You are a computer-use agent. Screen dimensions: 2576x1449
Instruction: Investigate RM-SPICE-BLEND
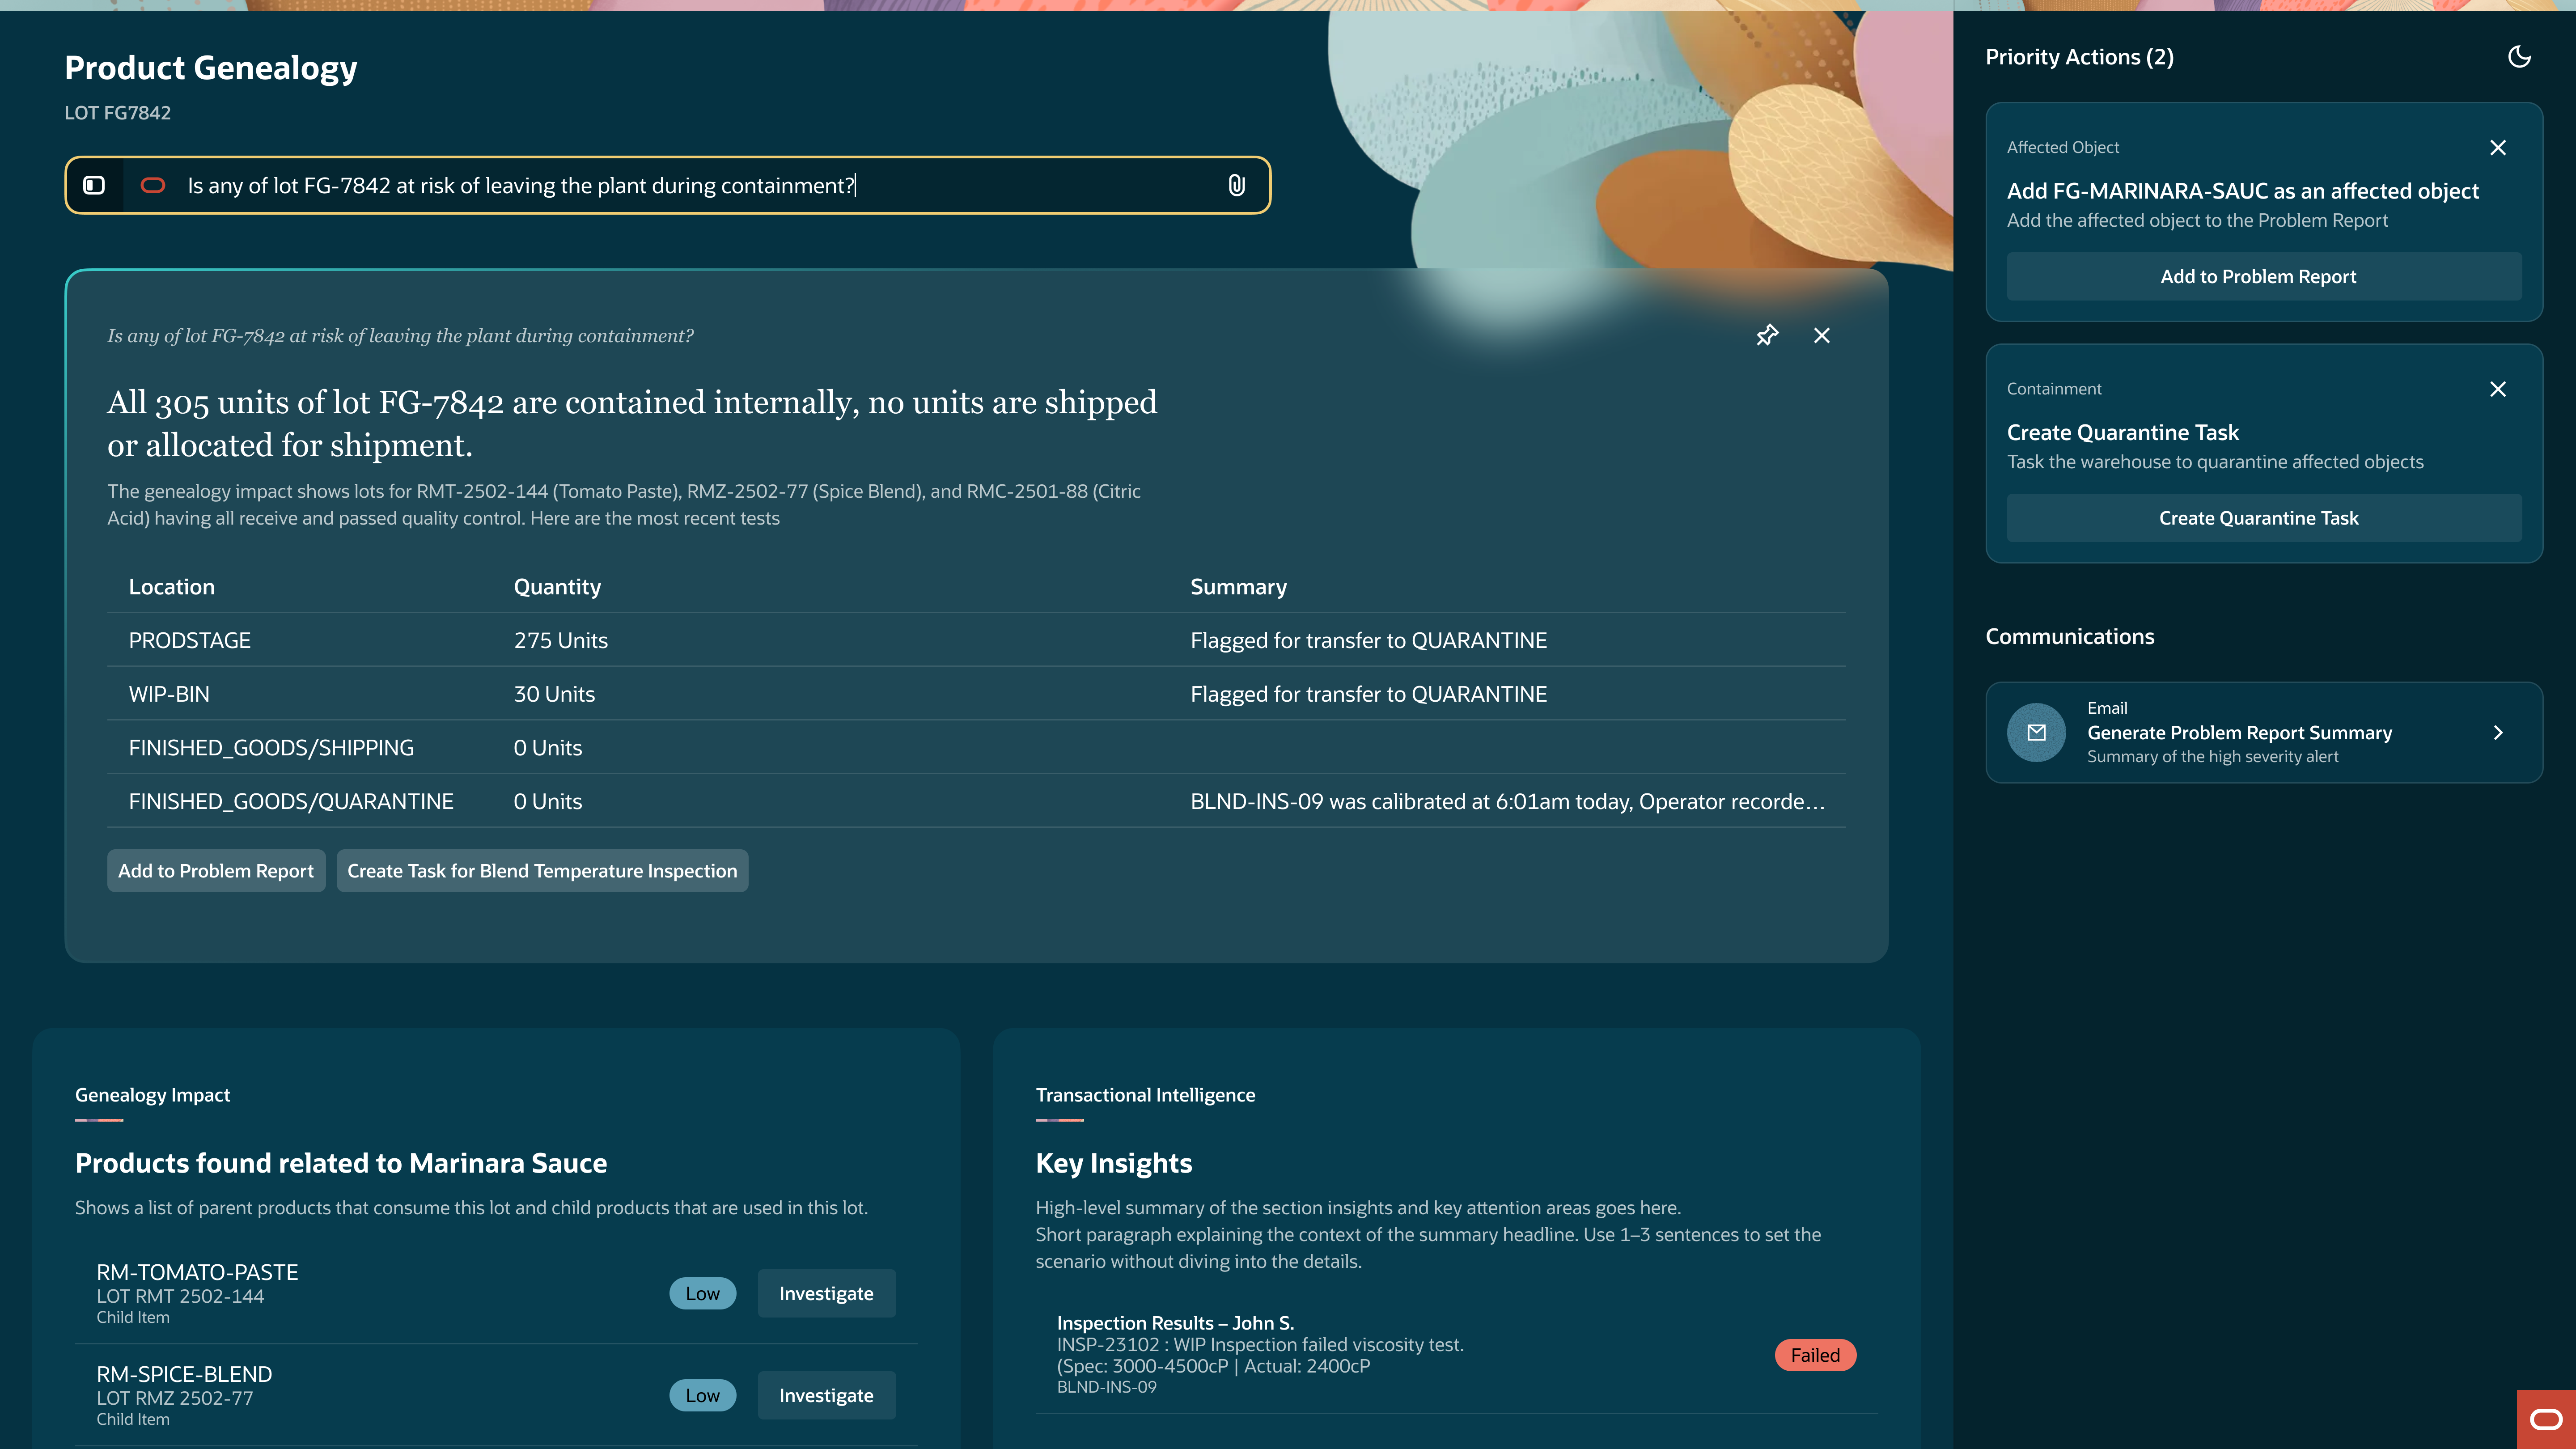tap(826, 1395)
